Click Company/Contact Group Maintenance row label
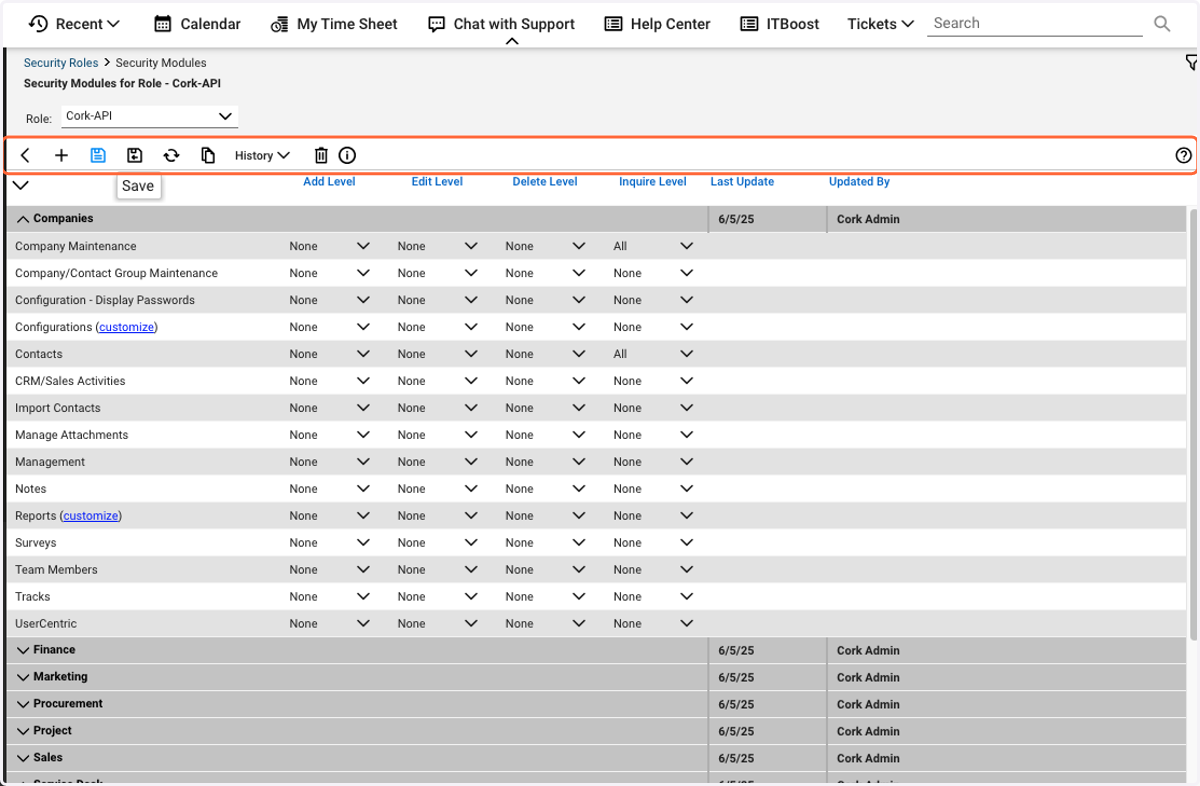This screenshot has height=786, width=1200. 116,273
